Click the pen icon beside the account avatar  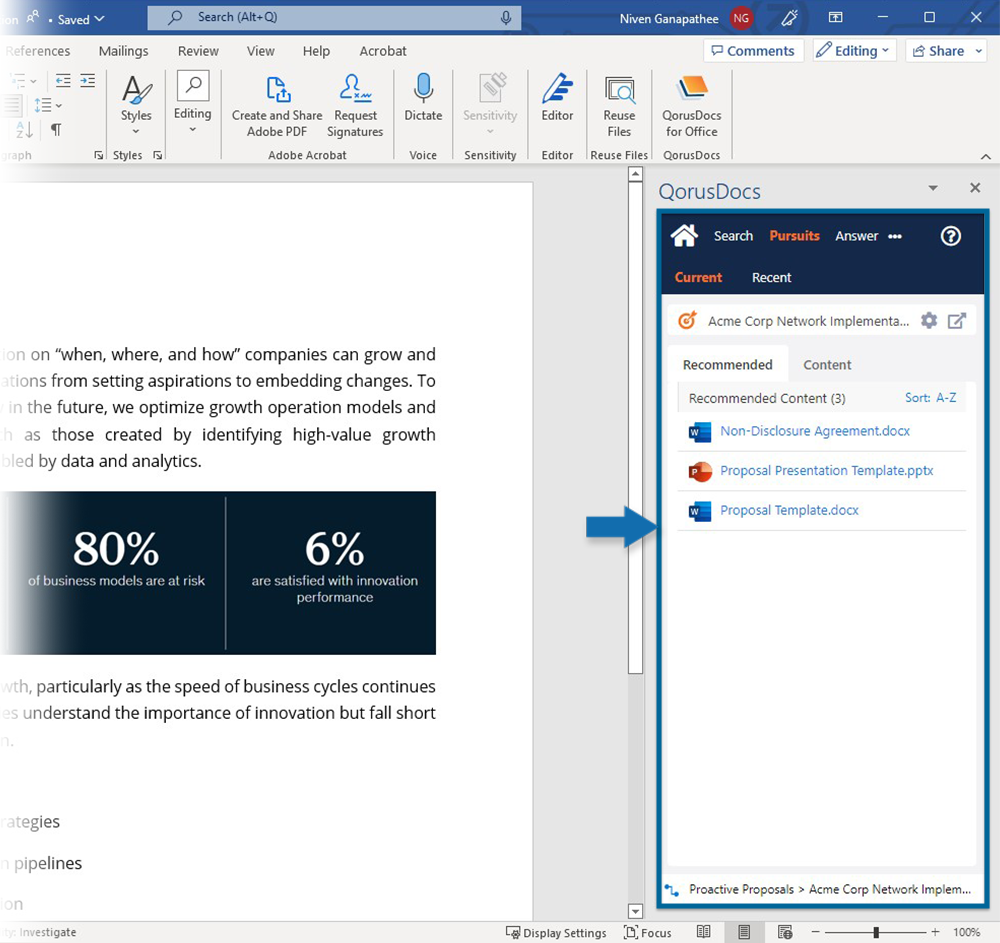pos(790,18)
